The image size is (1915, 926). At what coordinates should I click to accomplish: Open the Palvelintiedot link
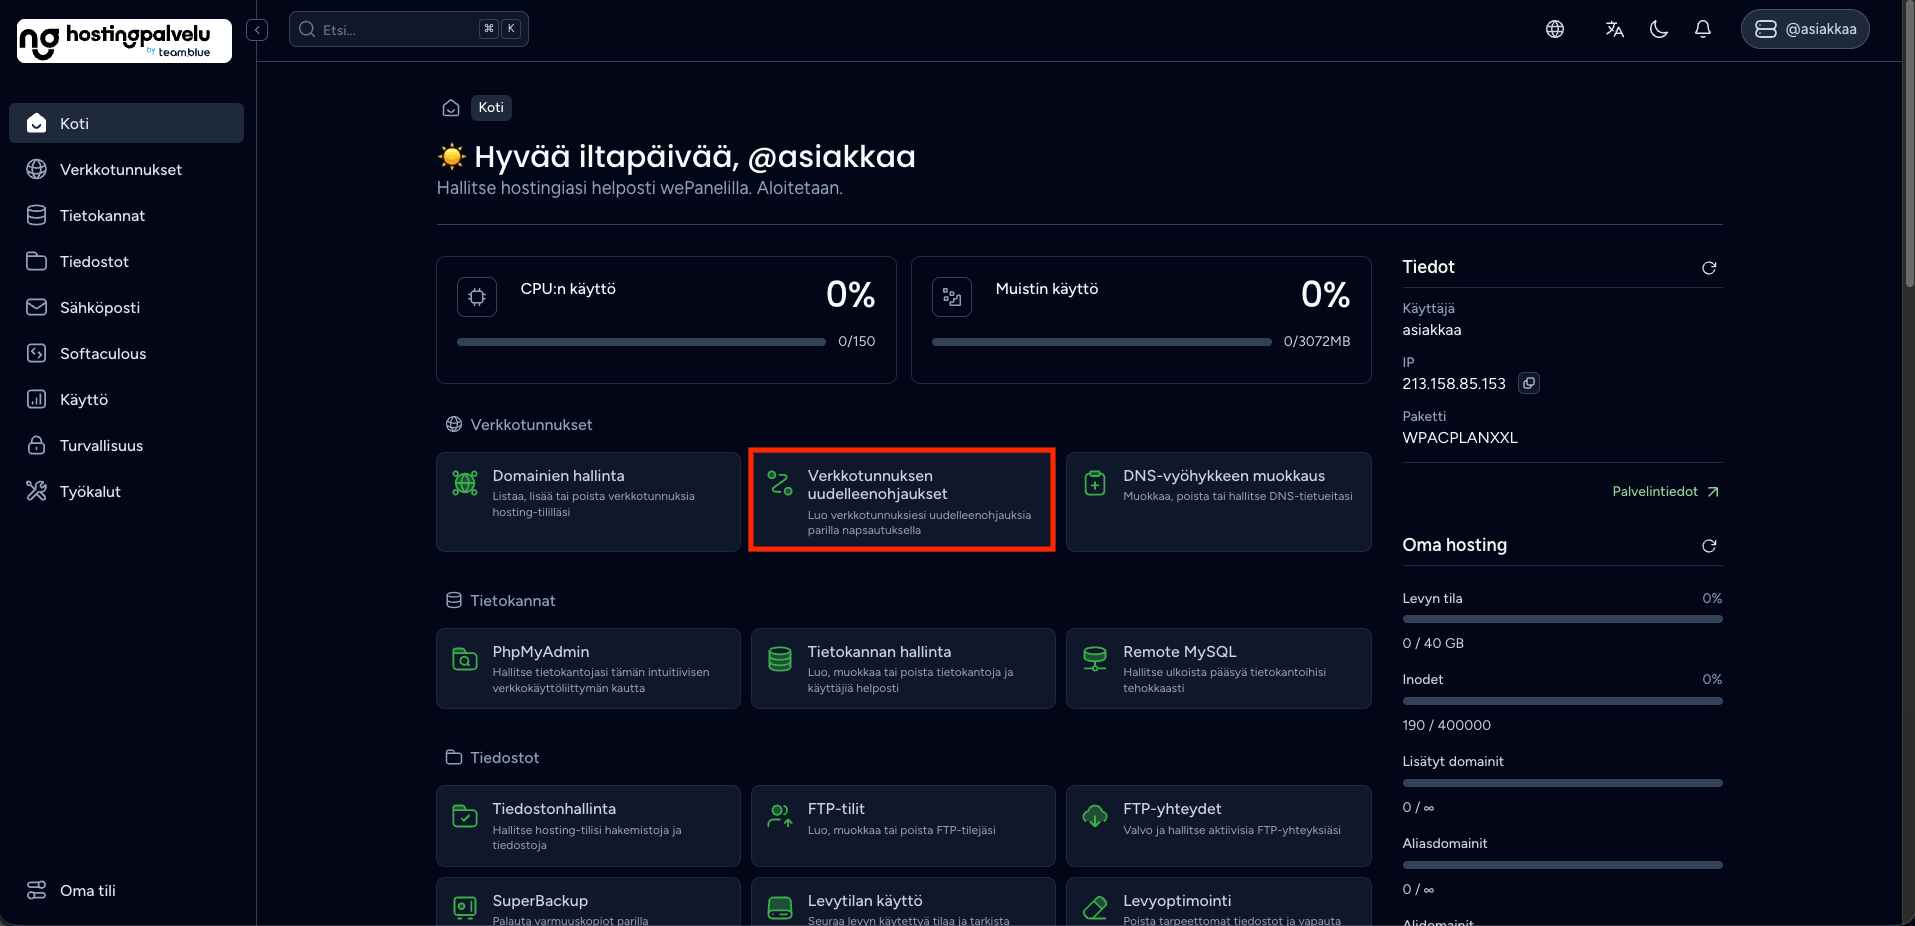tap(1666, 491)
